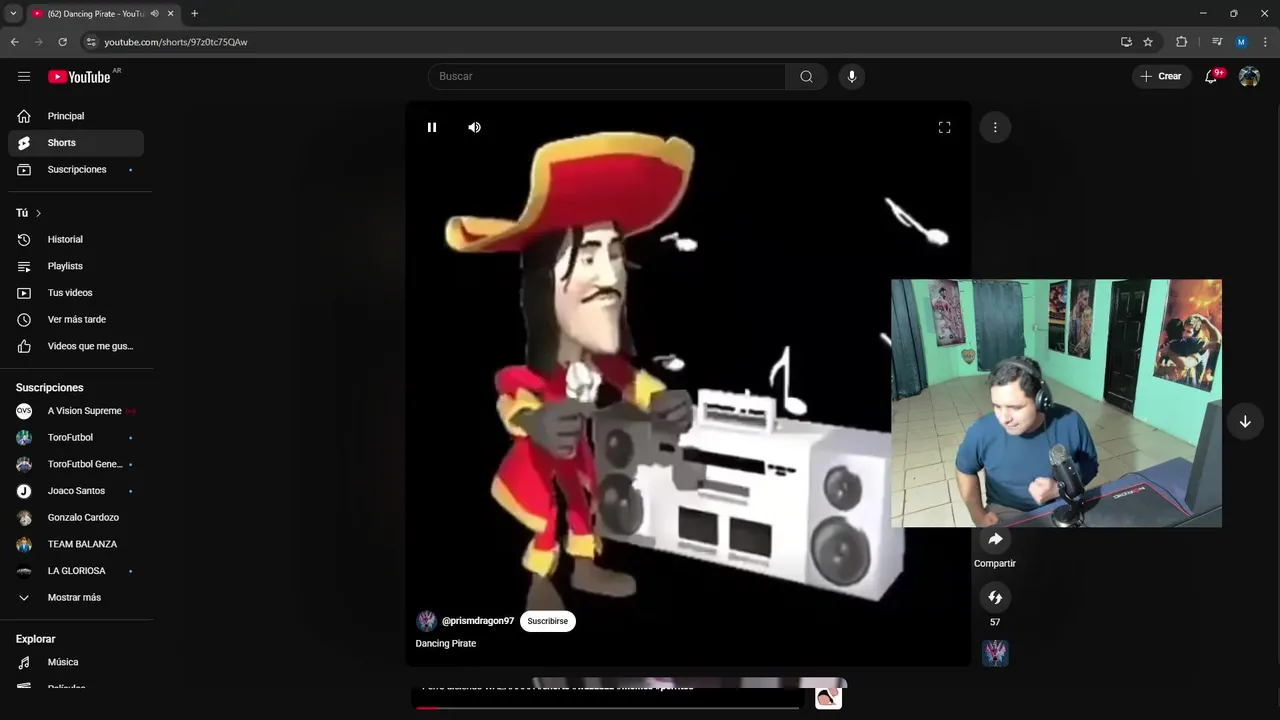Image resolution: width=1280 pixels, height=720 pixels.
Task: Open ToroFutbol Gene... channel
Action: [76, 464]
